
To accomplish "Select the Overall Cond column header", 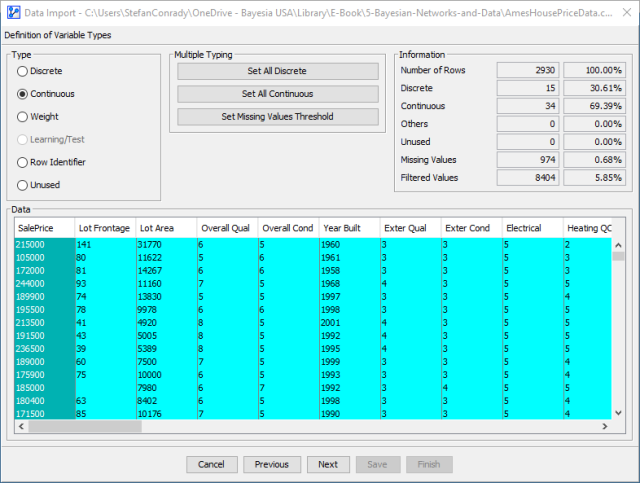I will point(289,228).
